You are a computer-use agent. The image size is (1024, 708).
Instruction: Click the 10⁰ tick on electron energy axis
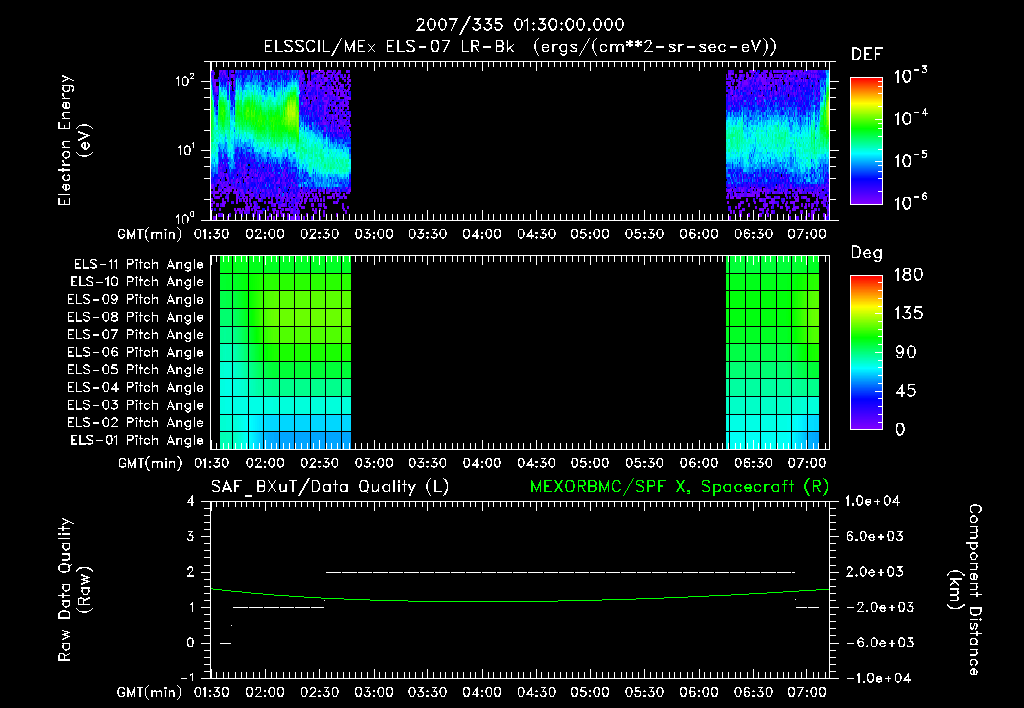click(185, 217)
